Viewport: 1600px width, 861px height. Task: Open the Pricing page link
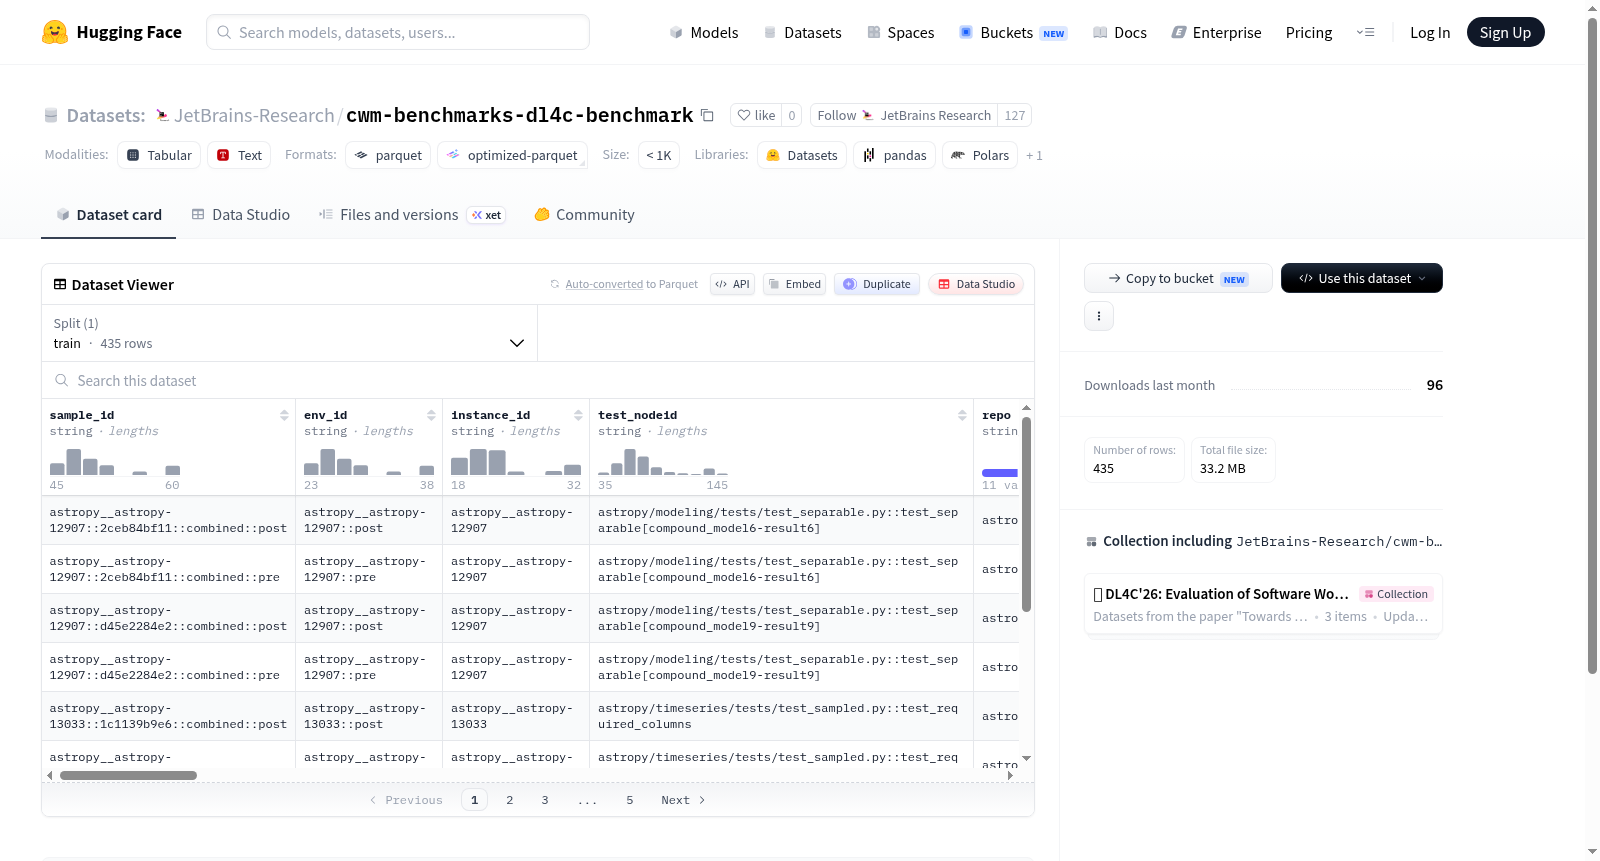click(x=1309, y=32)
